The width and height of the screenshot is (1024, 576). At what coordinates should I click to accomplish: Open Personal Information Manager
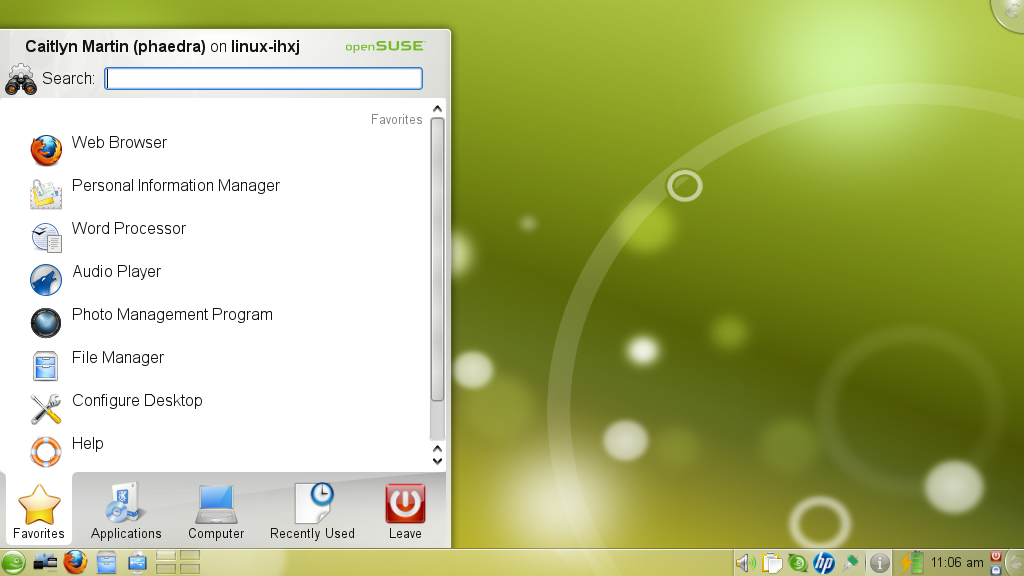[175, 187]
